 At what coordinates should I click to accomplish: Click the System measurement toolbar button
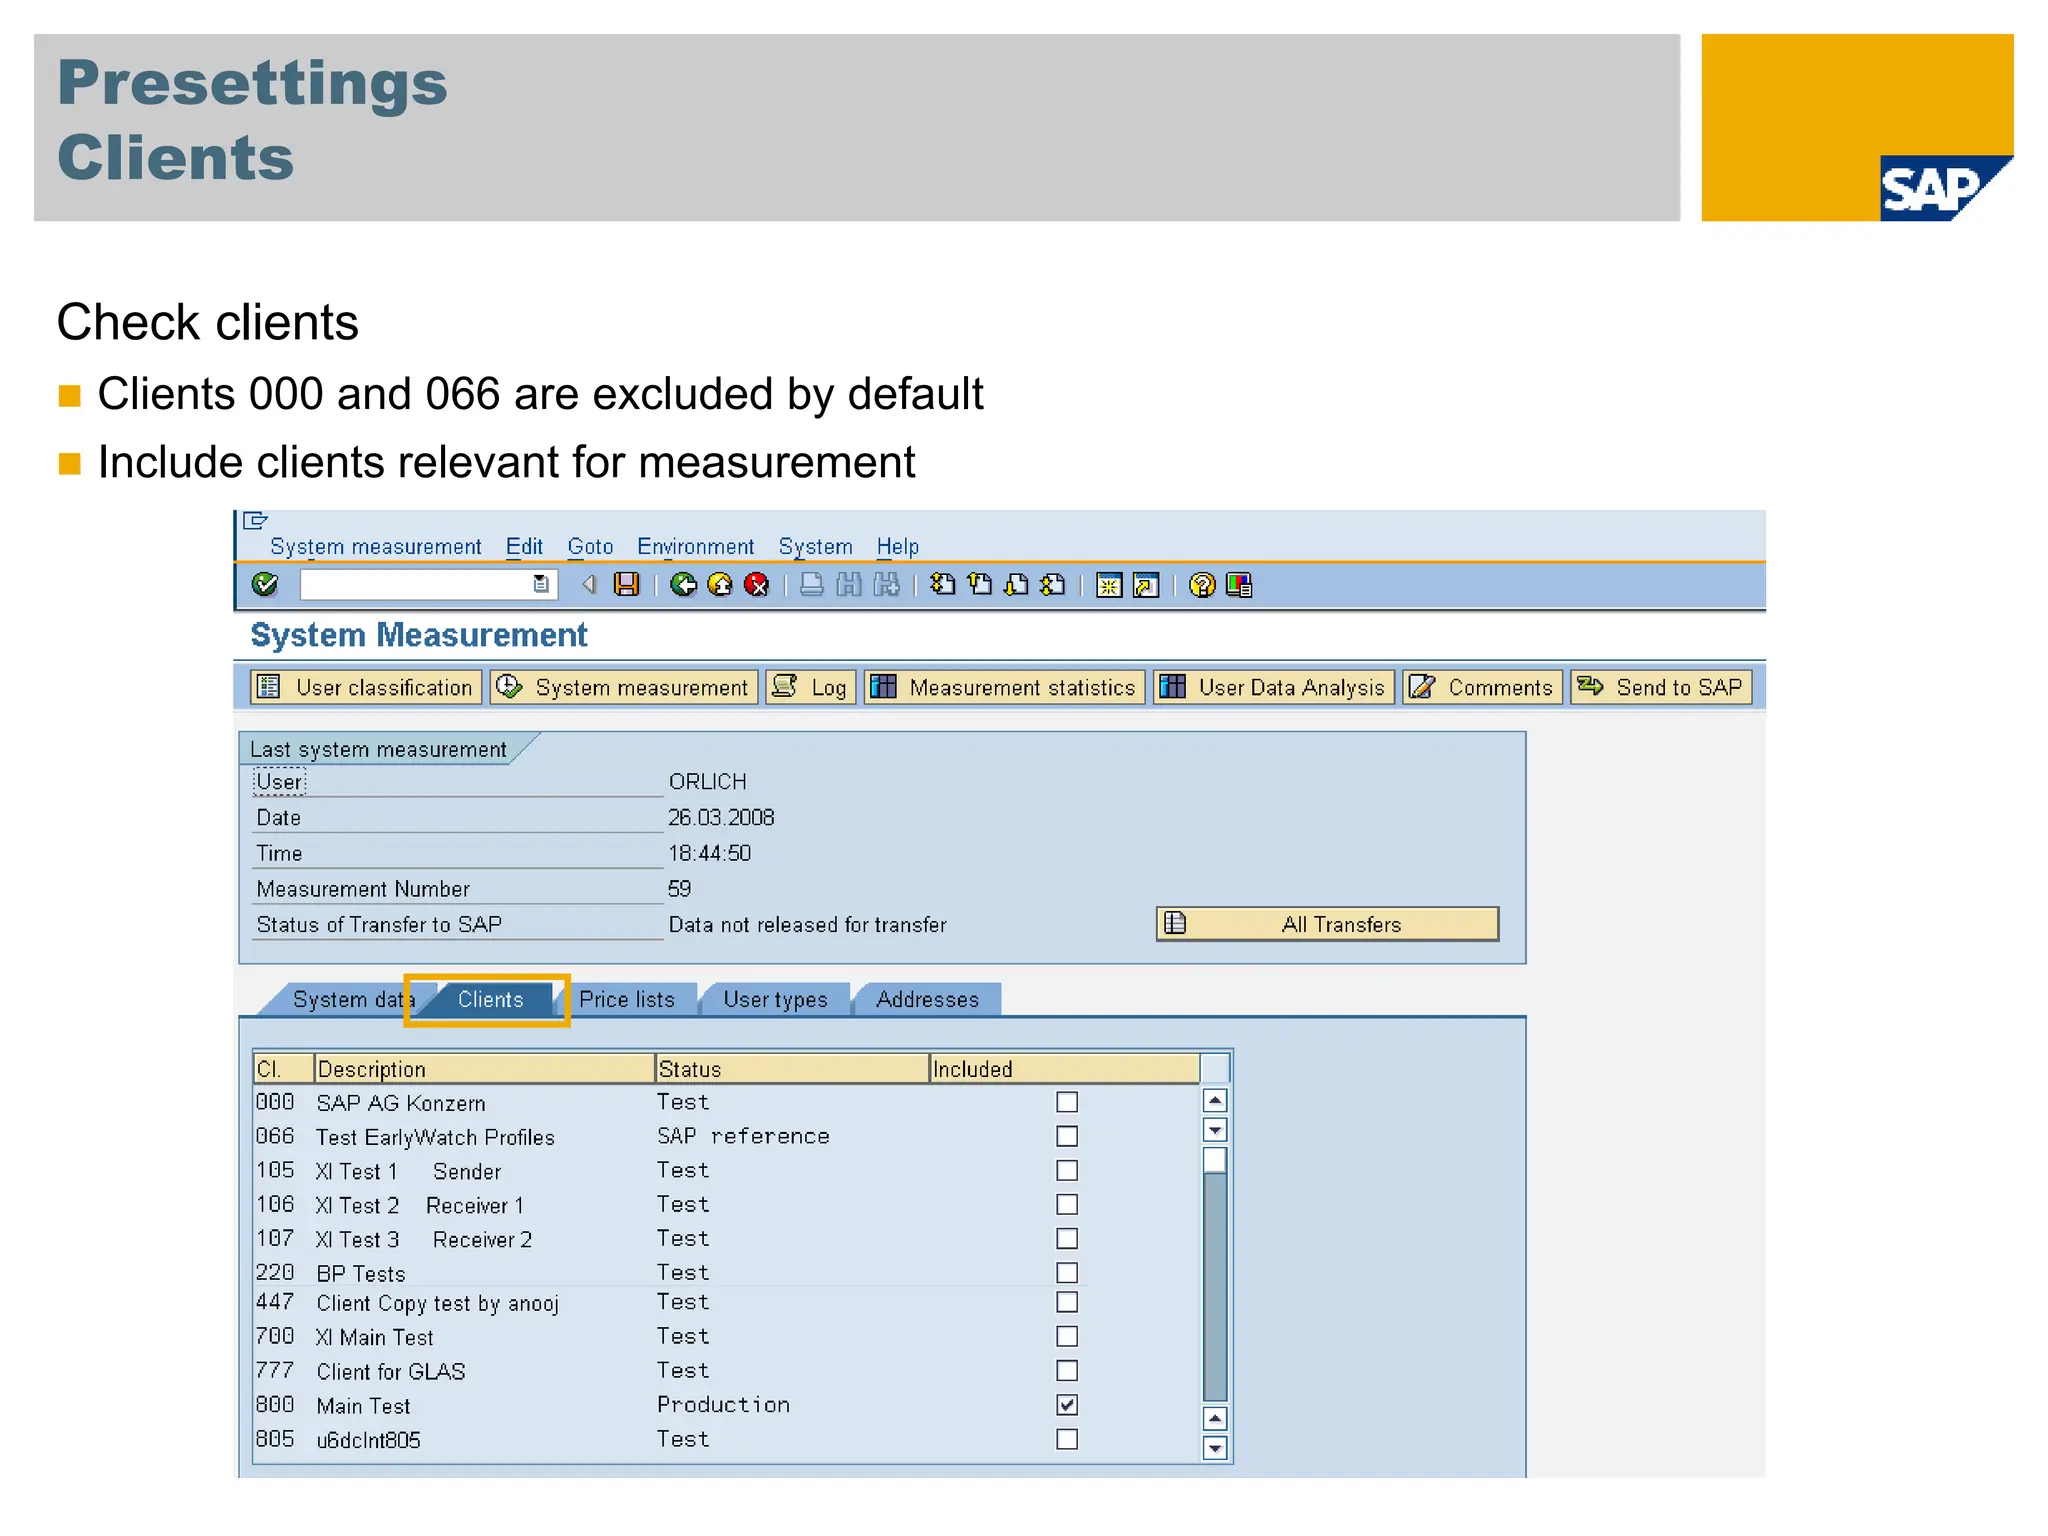pyautogui.click(x=624, y=687)
